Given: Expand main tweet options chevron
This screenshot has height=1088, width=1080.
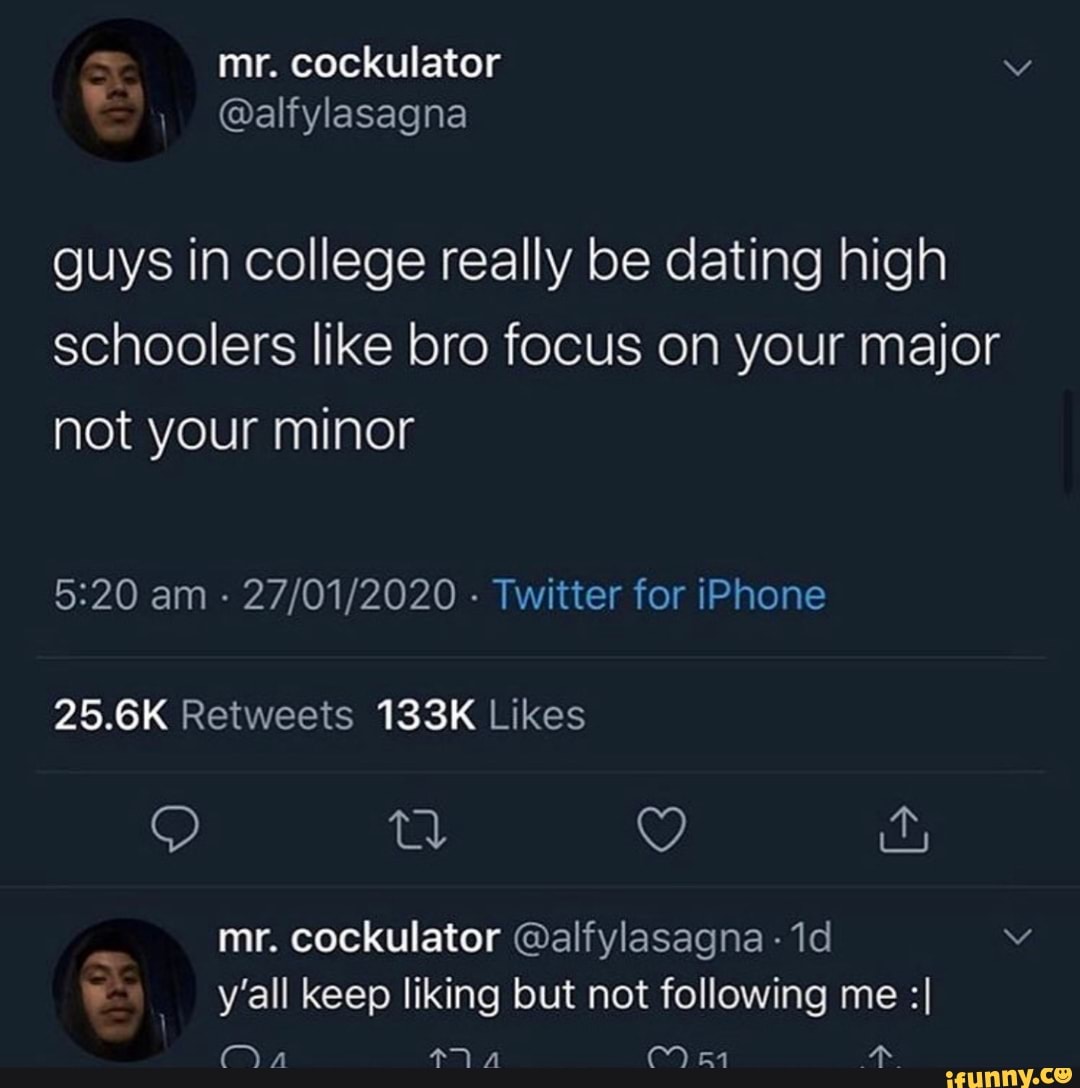Looking at the screenshot, I should (1018, 68).
